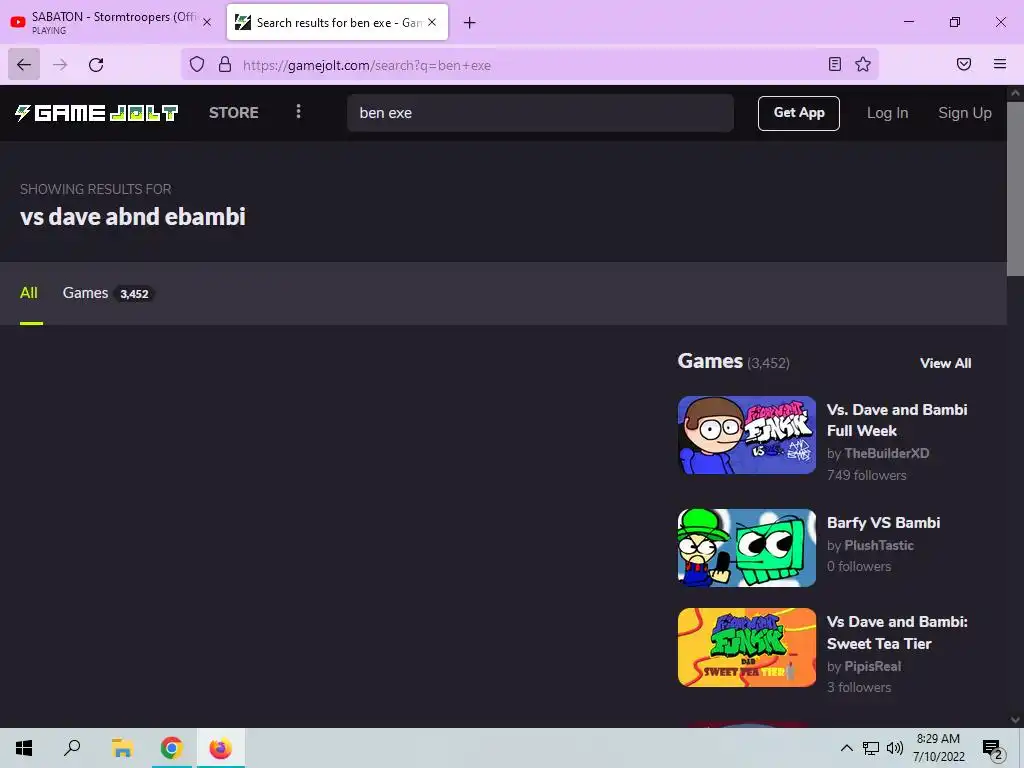Click the Game Jolt logo
1024x768 pixels.
[97, 113]
